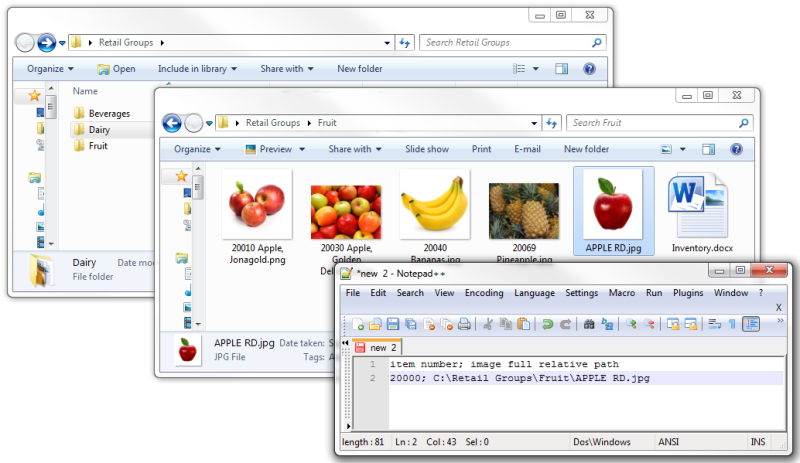Click the Save icon in Notepad++ toolbar

pos(393,324)
